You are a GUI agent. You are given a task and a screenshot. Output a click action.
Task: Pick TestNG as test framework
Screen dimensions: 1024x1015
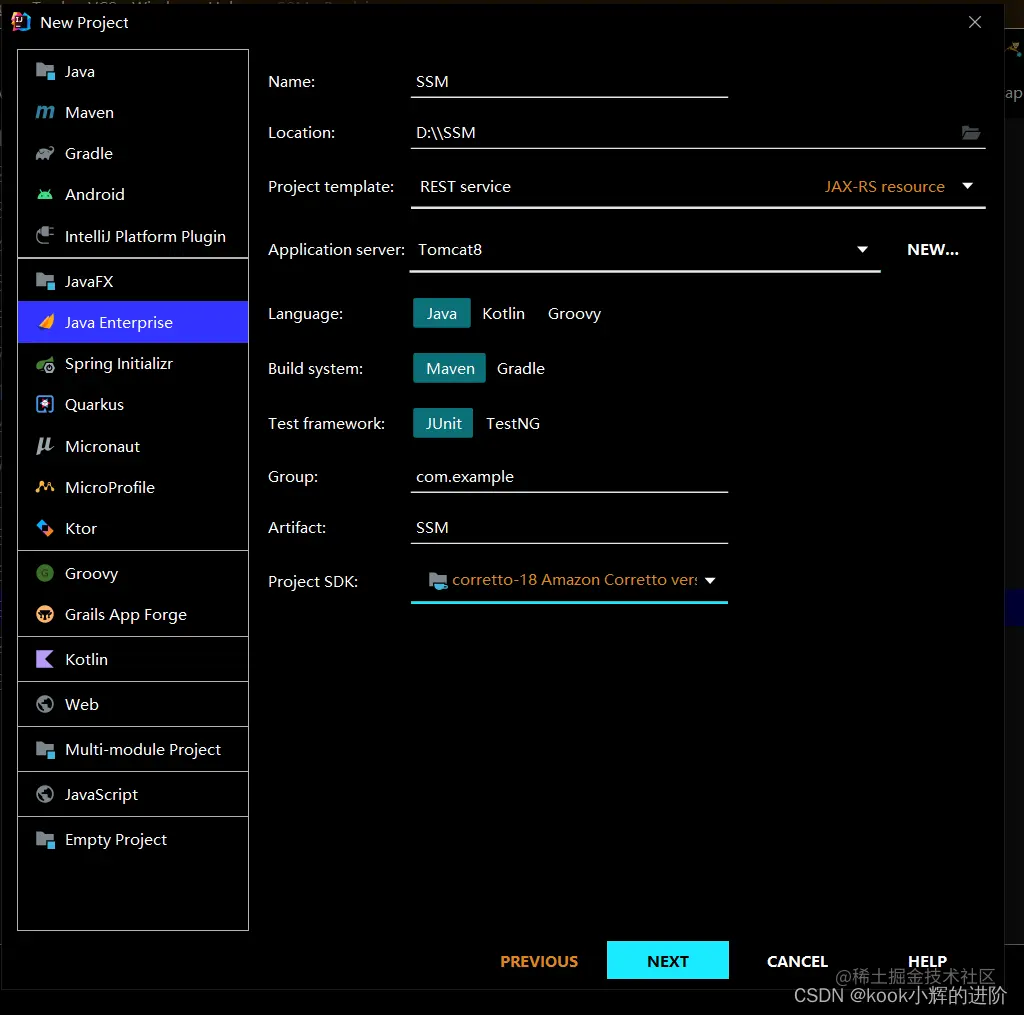[513, 423]
